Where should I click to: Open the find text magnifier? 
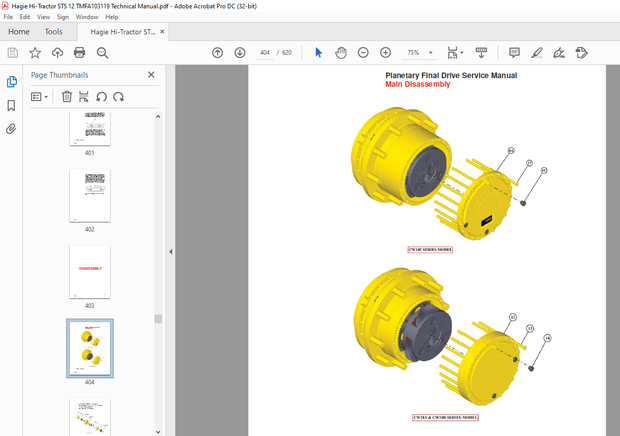coord(102,53)
